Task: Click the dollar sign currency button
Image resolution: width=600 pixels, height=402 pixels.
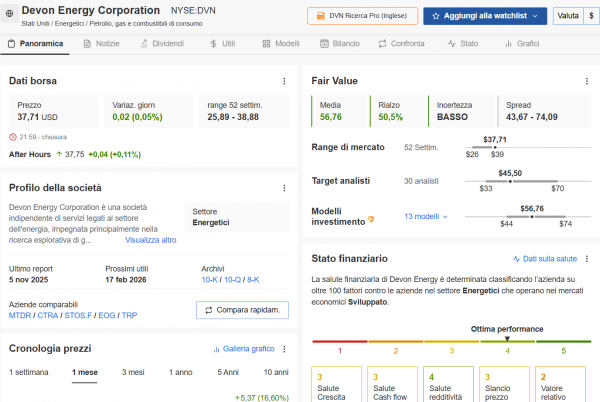Action: tap(591, 16)
